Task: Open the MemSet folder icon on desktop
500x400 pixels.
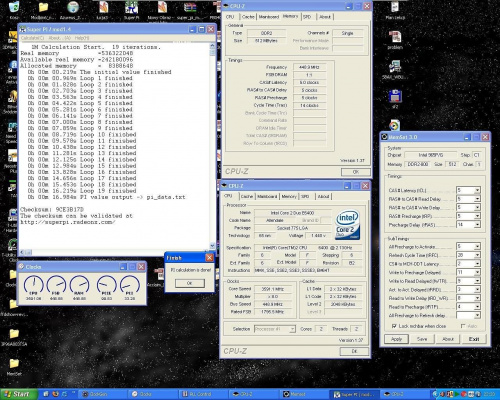Action: 14,363
